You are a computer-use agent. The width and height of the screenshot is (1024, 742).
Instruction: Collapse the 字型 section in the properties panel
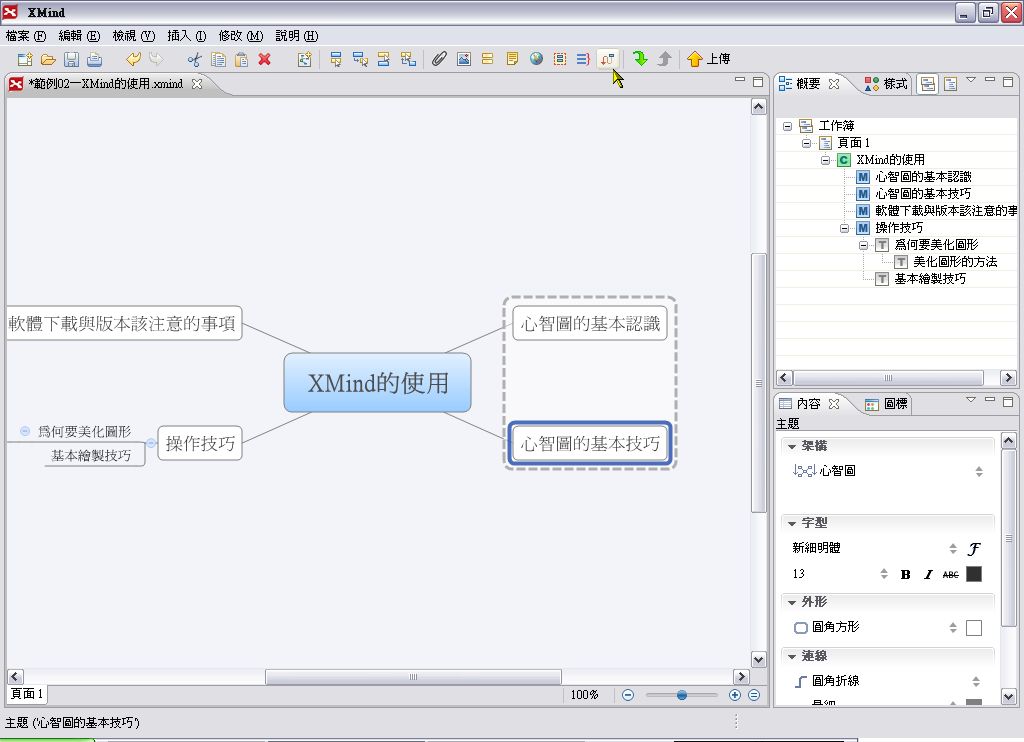[792, 524]
